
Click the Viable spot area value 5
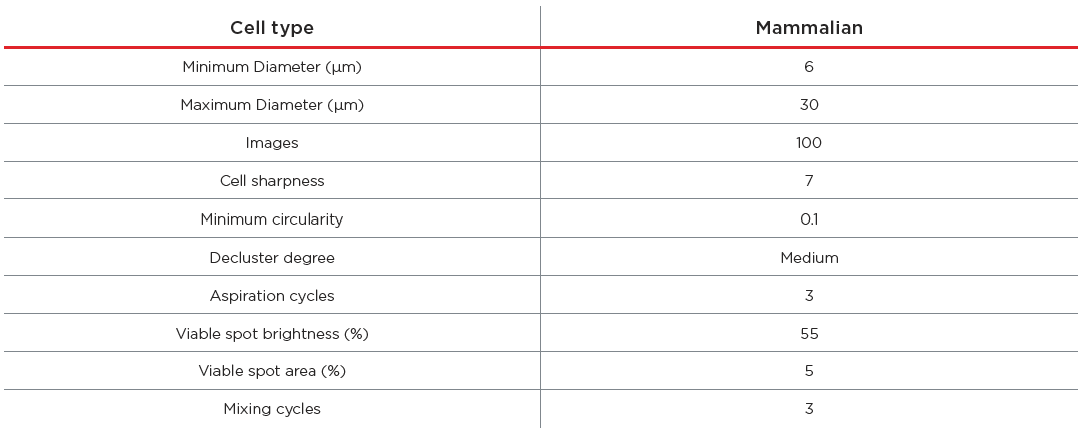tap(809, 371)
